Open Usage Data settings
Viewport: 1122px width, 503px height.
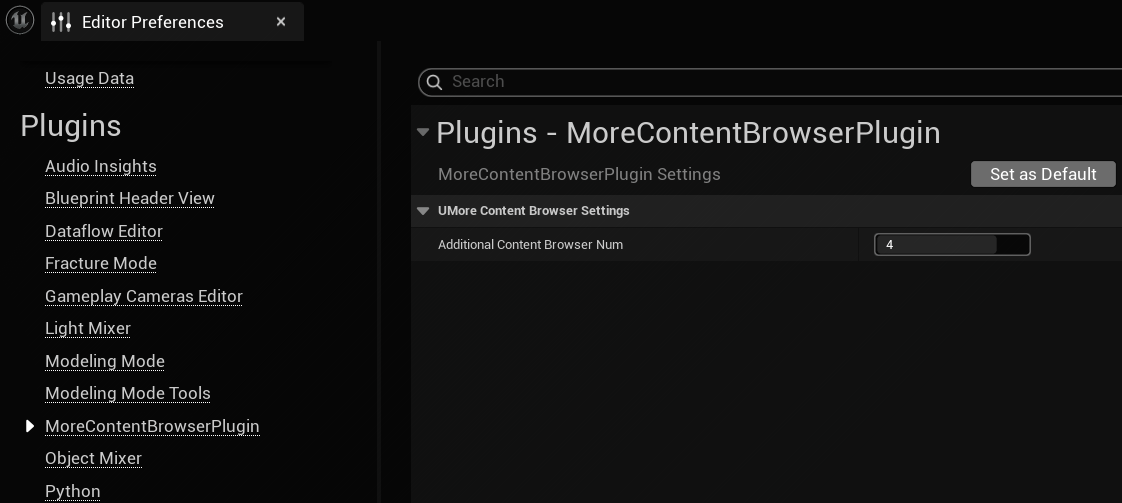click(x=89, y=78)
